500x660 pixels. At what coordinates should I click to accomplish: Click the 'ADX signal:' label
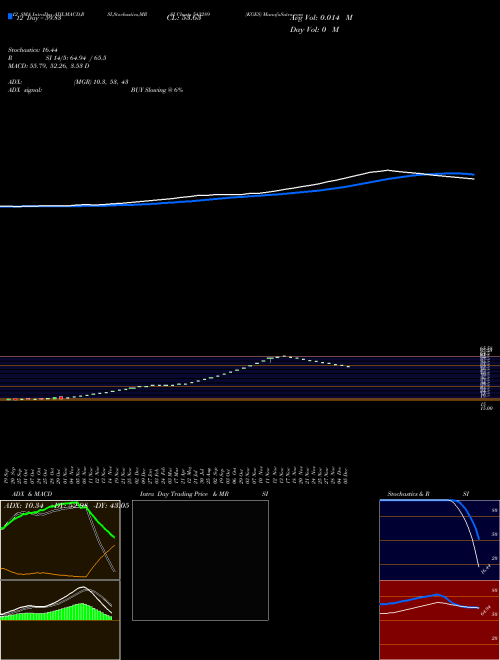(x=25, y=90)
